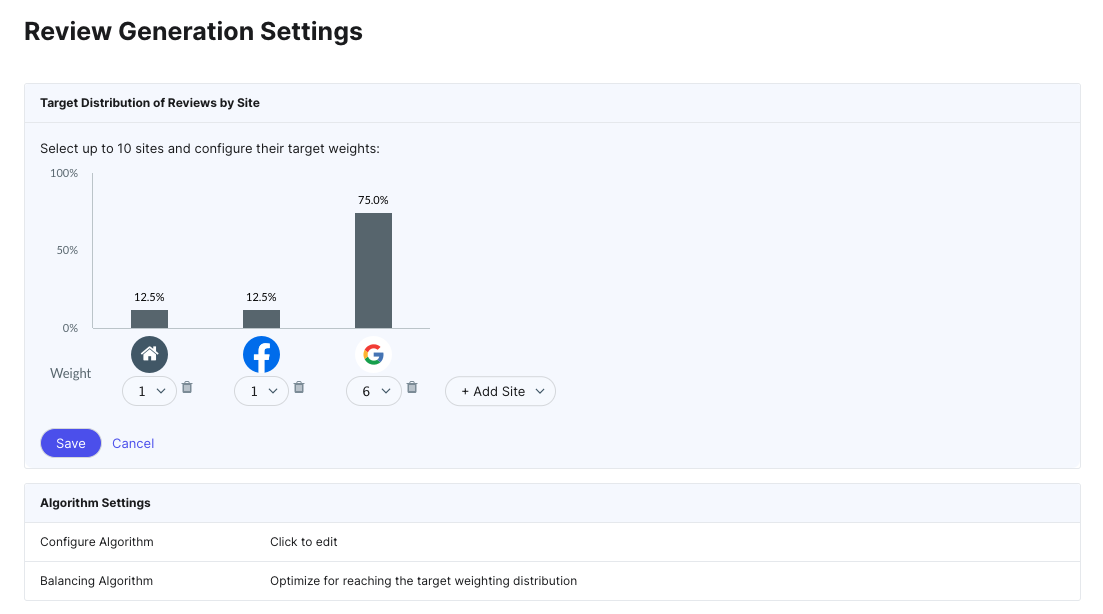Expand the Add Site dropdown
1103x614 pixels.
(x=500, y=391)
